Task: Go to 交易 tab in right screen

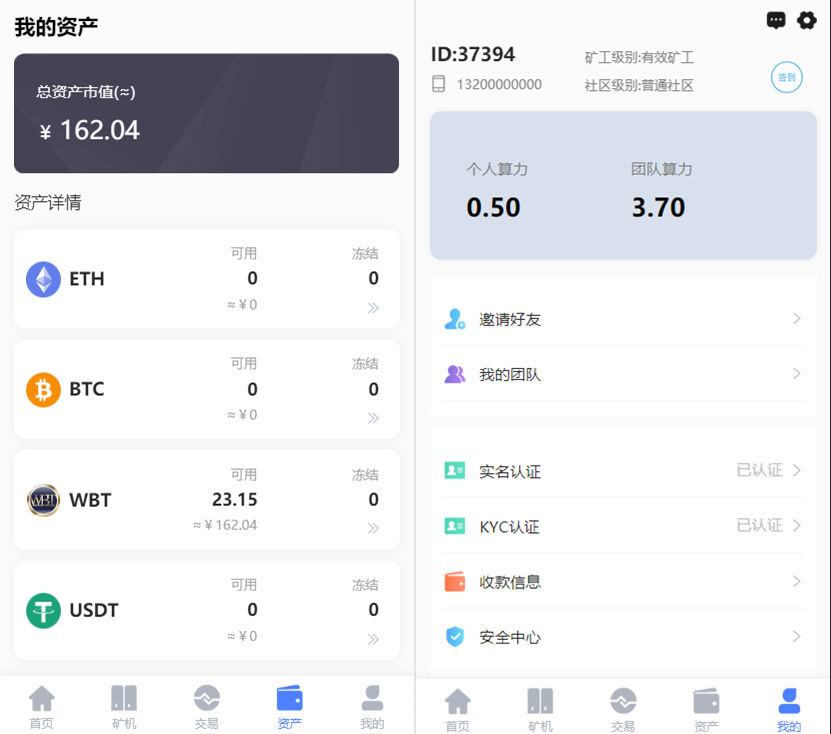Action: pos(623,710)
